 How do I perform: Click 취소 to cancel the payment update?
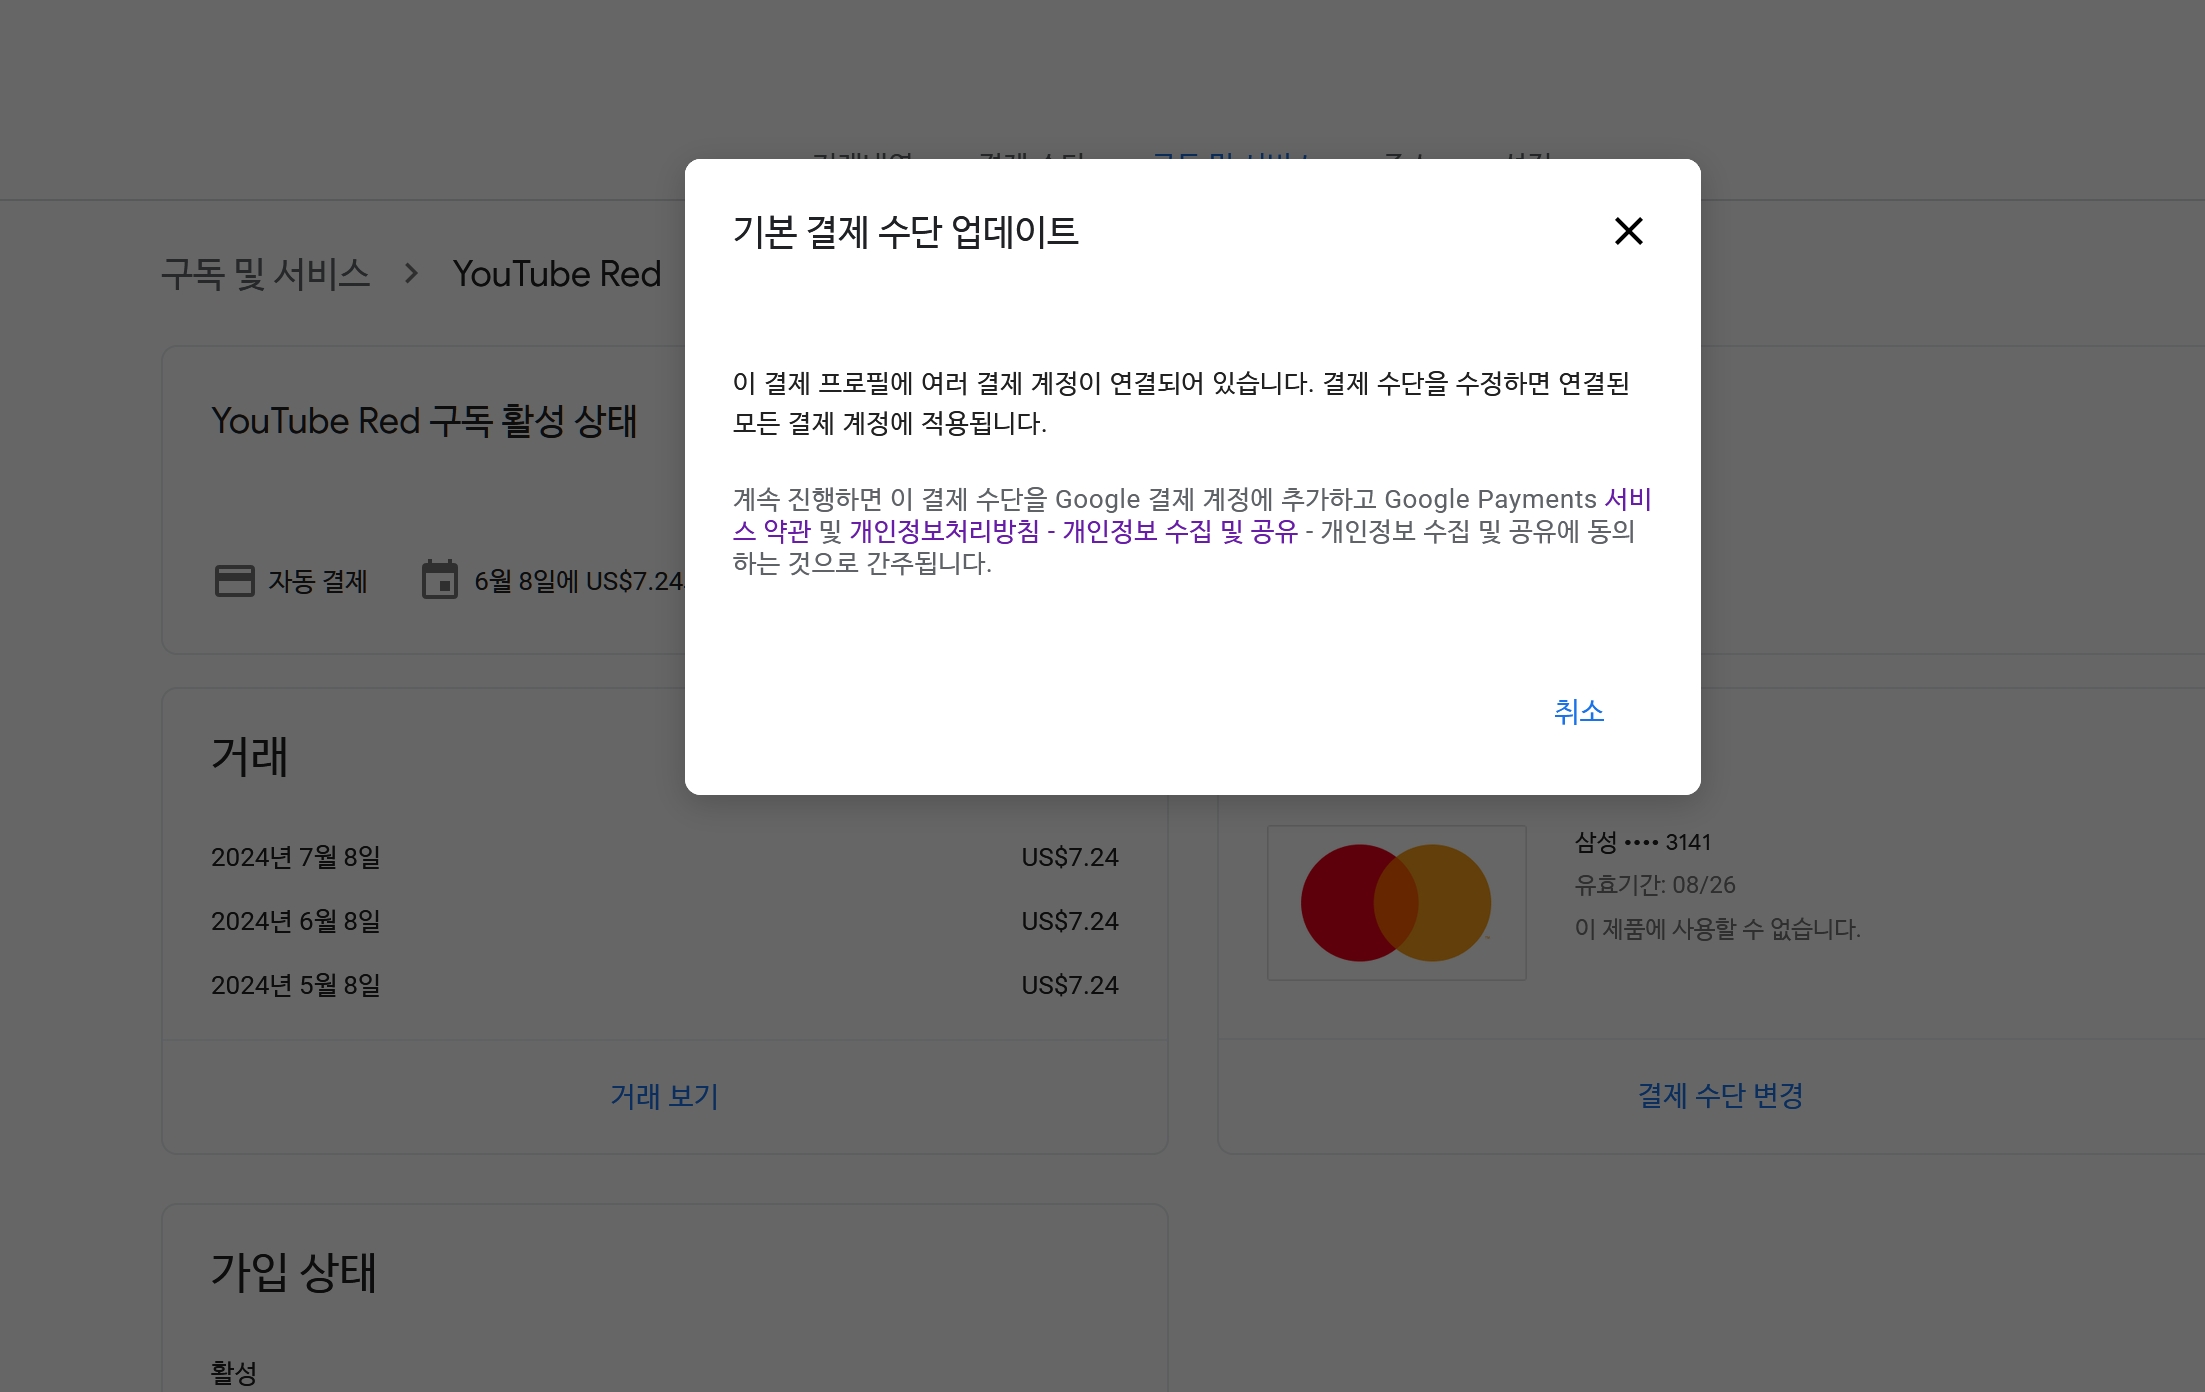pos(1580,712)
